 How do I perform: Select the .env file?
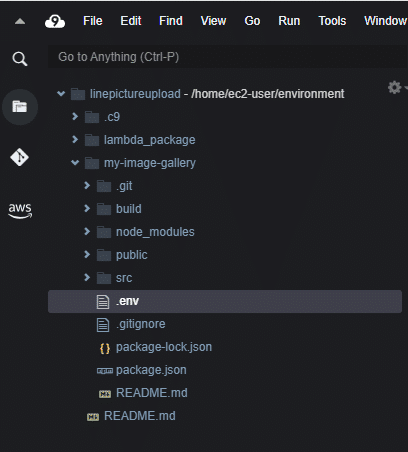225,301
